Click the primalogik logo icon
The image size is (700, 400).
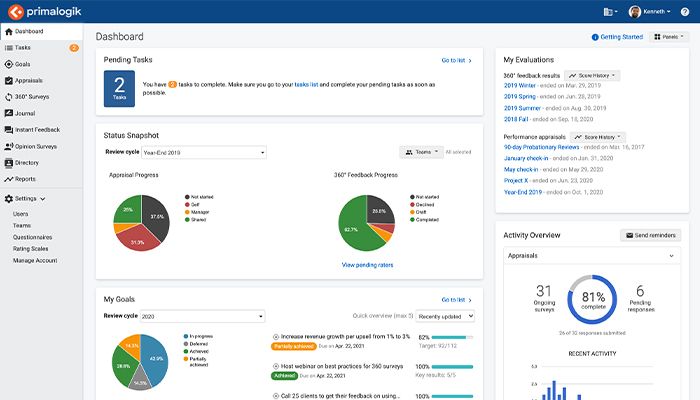click(16, 12)
